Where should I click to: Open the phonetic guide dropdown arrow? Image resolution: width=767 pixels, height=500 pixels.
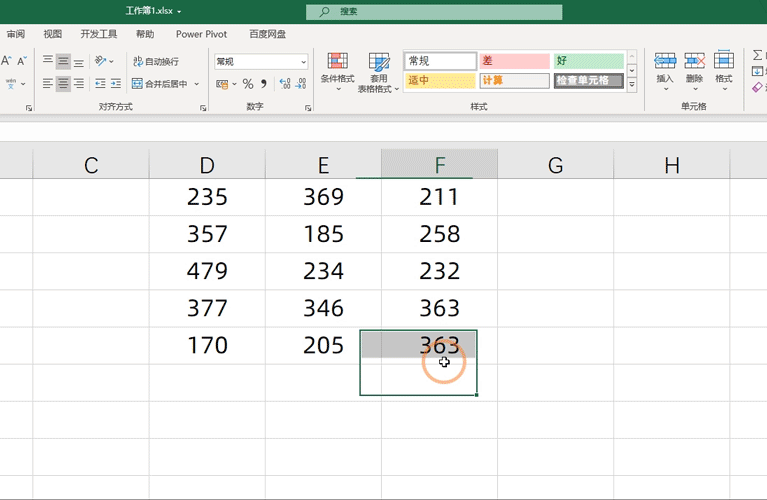point(23,84)
